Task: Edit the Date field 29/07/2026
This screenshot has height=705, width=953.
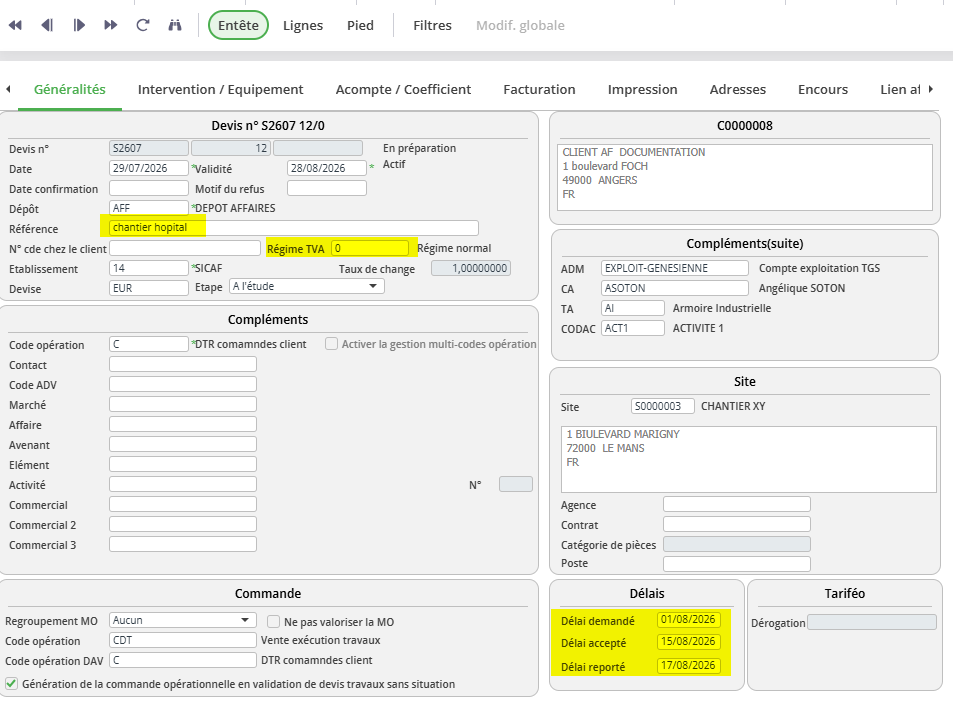Action: pos(149,168)
